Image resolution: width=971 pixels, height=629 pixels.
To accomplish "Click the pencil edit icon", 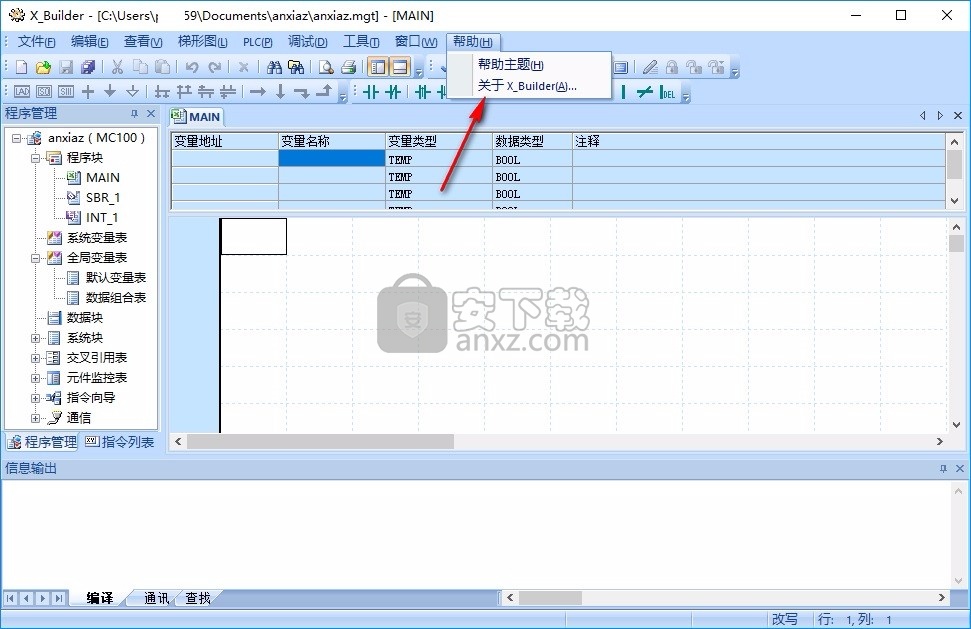I will (650, 67).
